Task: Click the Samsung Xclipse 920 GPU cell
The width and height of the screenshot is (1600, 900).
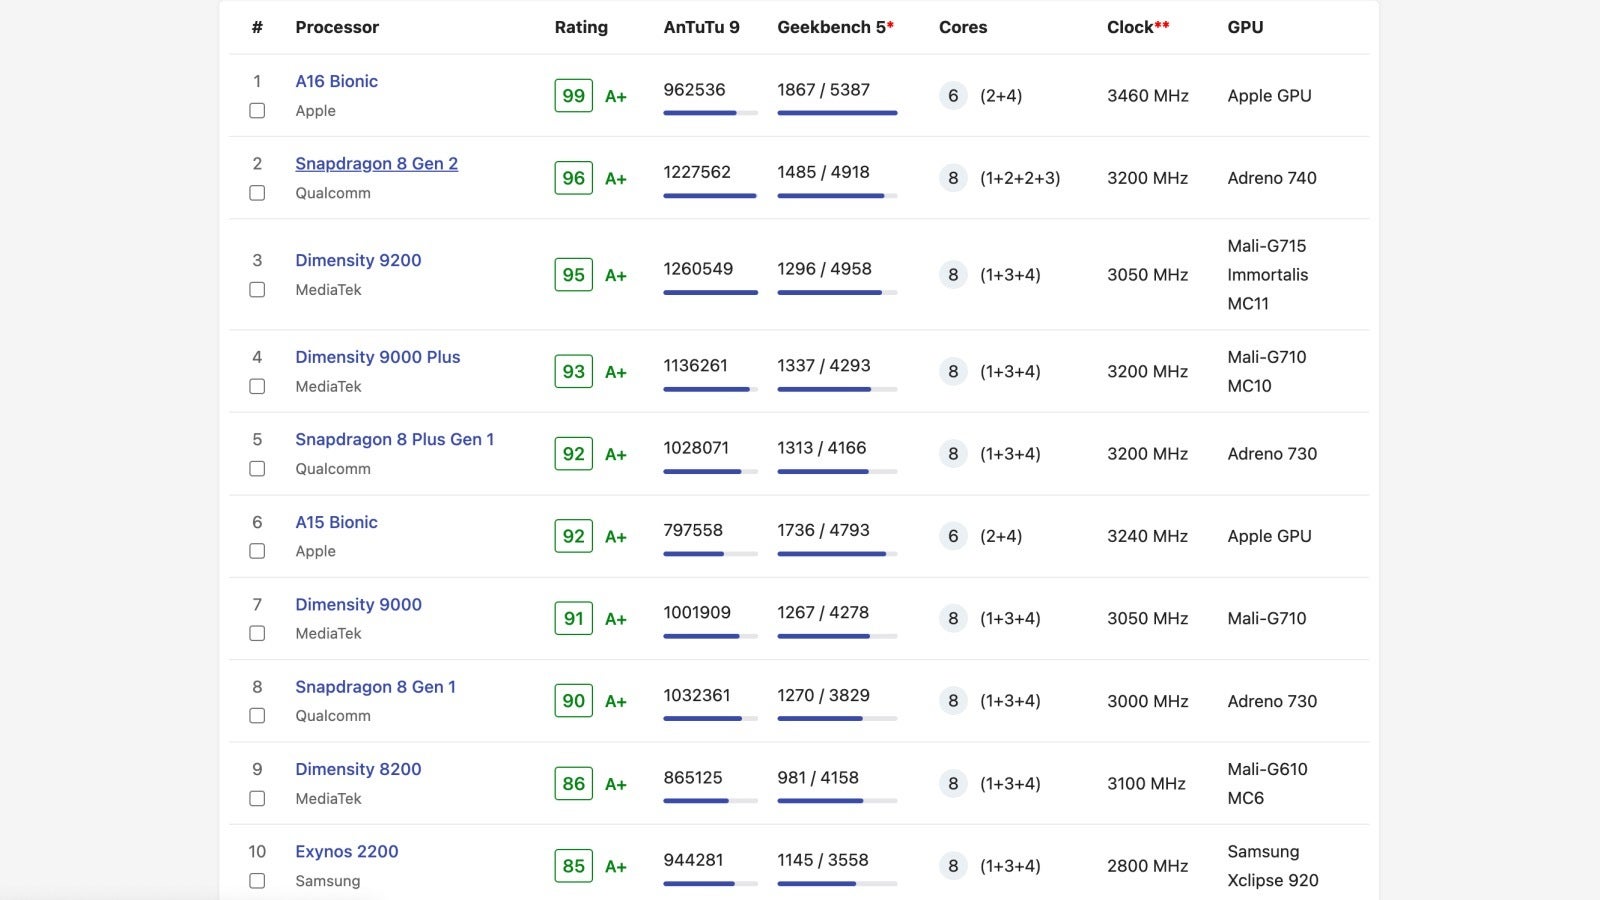Action: [x=1273, y=866]
